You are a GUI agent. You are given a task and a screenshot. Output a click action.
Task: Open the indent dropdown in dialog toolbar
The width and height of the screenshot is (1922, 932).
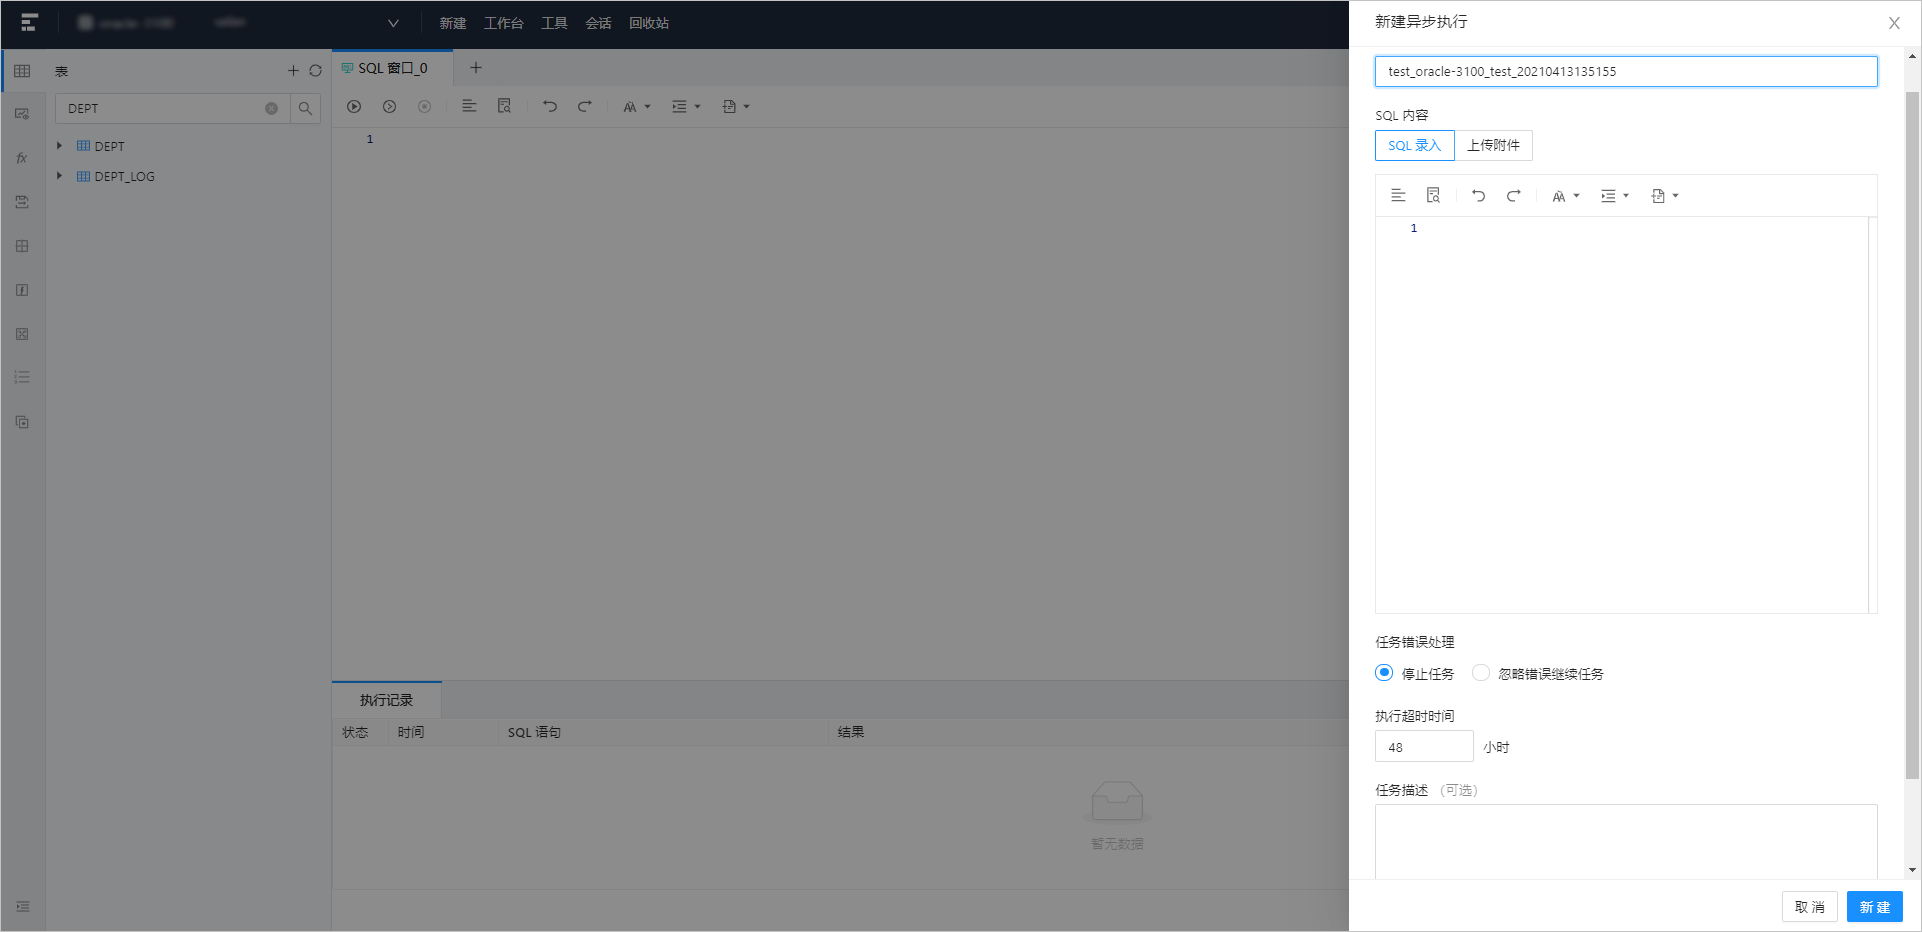tap(1614, 196)
